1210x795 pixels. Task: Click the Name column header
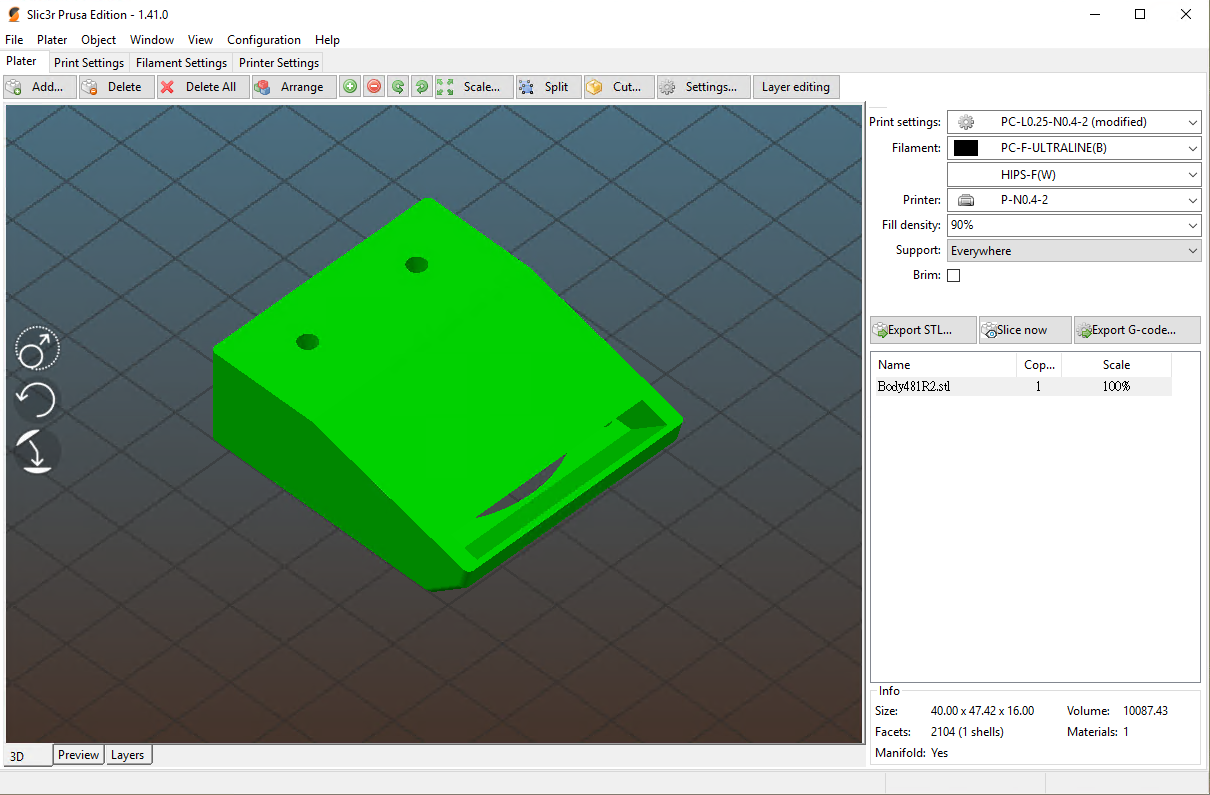[x=944, y=365]
